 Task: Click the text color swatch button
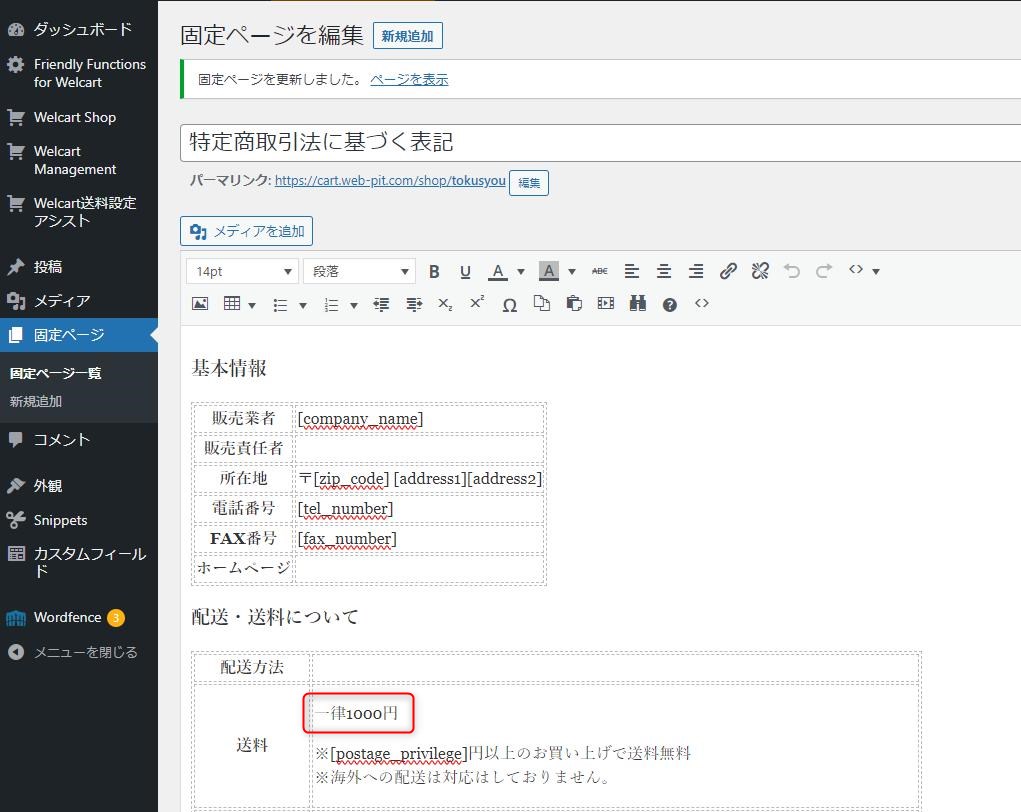coord(497,271)
